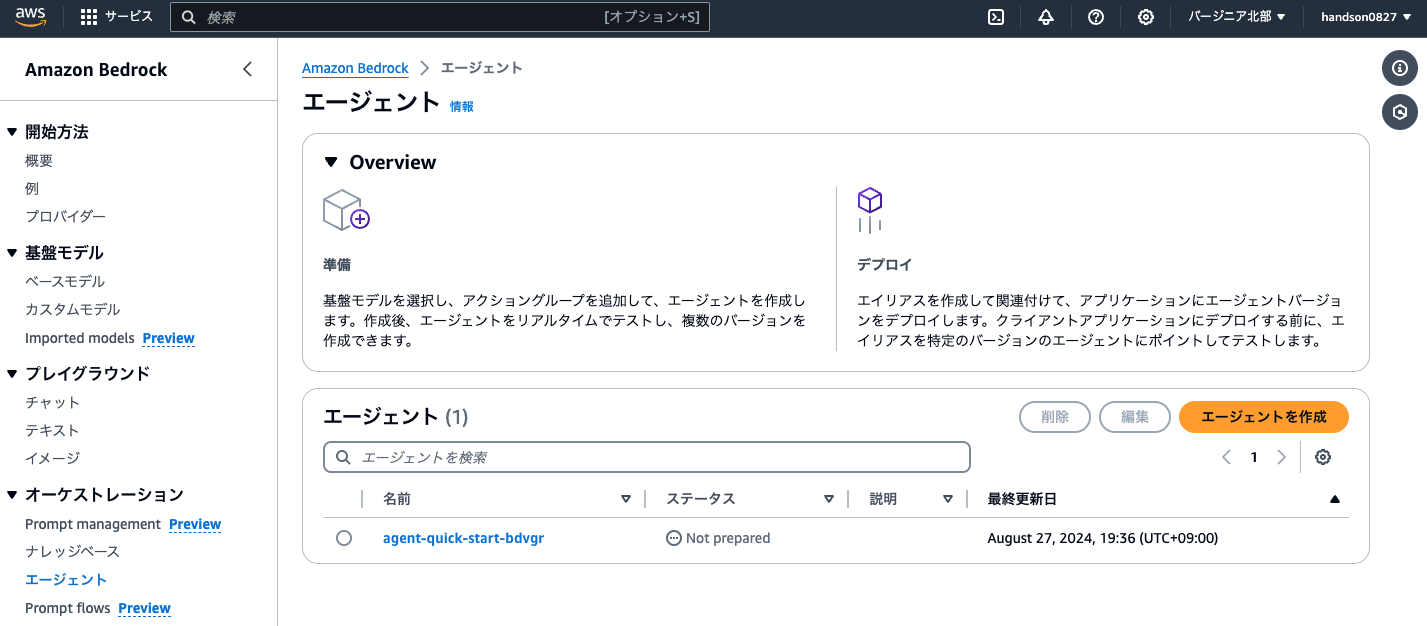Open ベースモデル in the sidebar

point(65,282)
